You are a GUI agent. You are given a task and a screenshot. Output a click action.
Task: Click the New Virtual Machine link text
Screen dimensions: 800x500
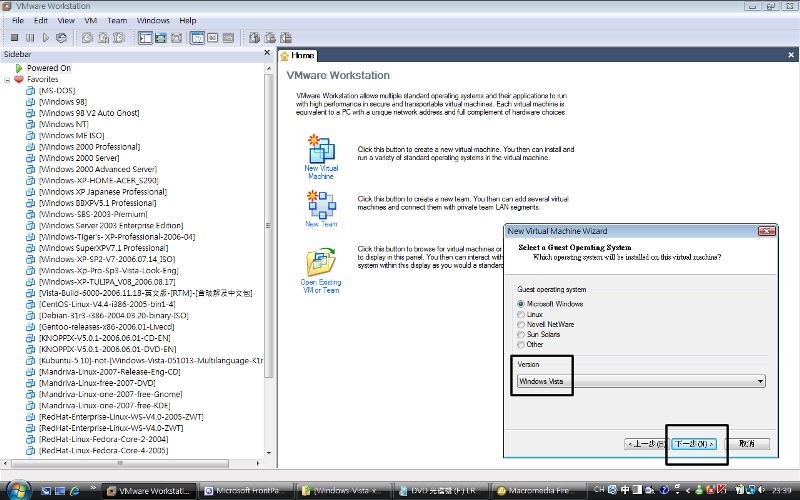coord(321,172)
